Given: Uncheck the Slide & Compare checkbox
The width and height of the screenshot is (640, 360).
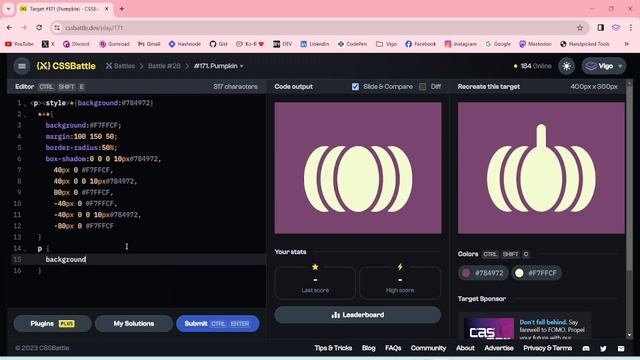Looking at the screenshot, I should (355, 87).
